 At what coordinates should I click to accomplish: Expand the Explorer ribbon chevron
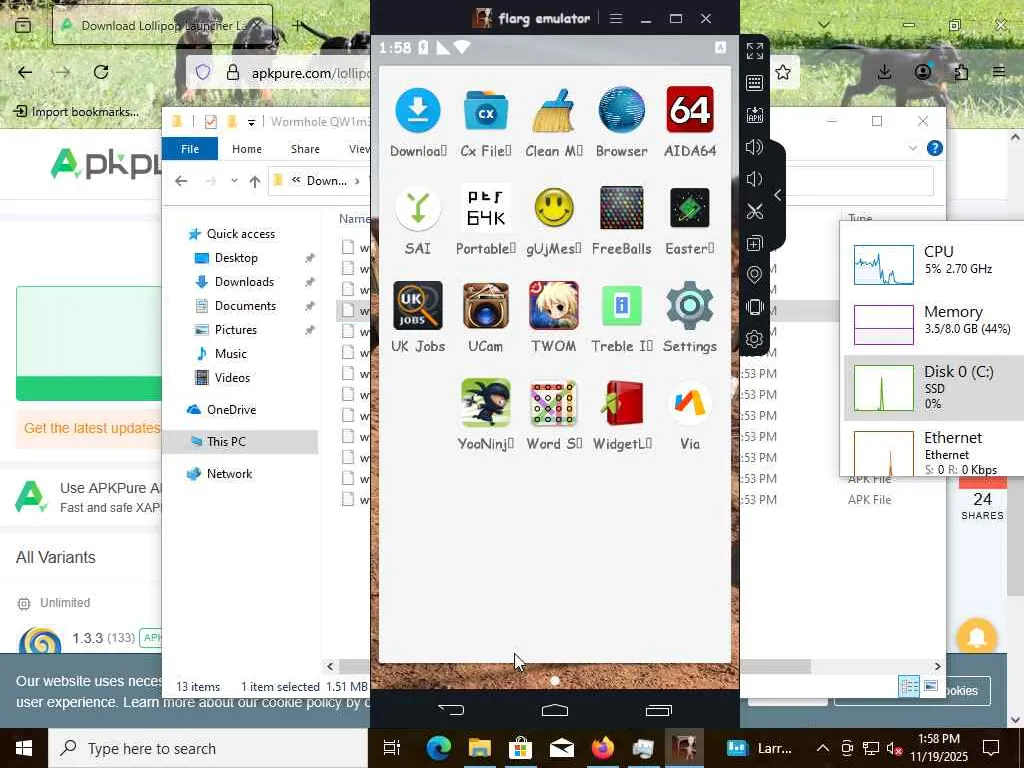click(912, 148)
